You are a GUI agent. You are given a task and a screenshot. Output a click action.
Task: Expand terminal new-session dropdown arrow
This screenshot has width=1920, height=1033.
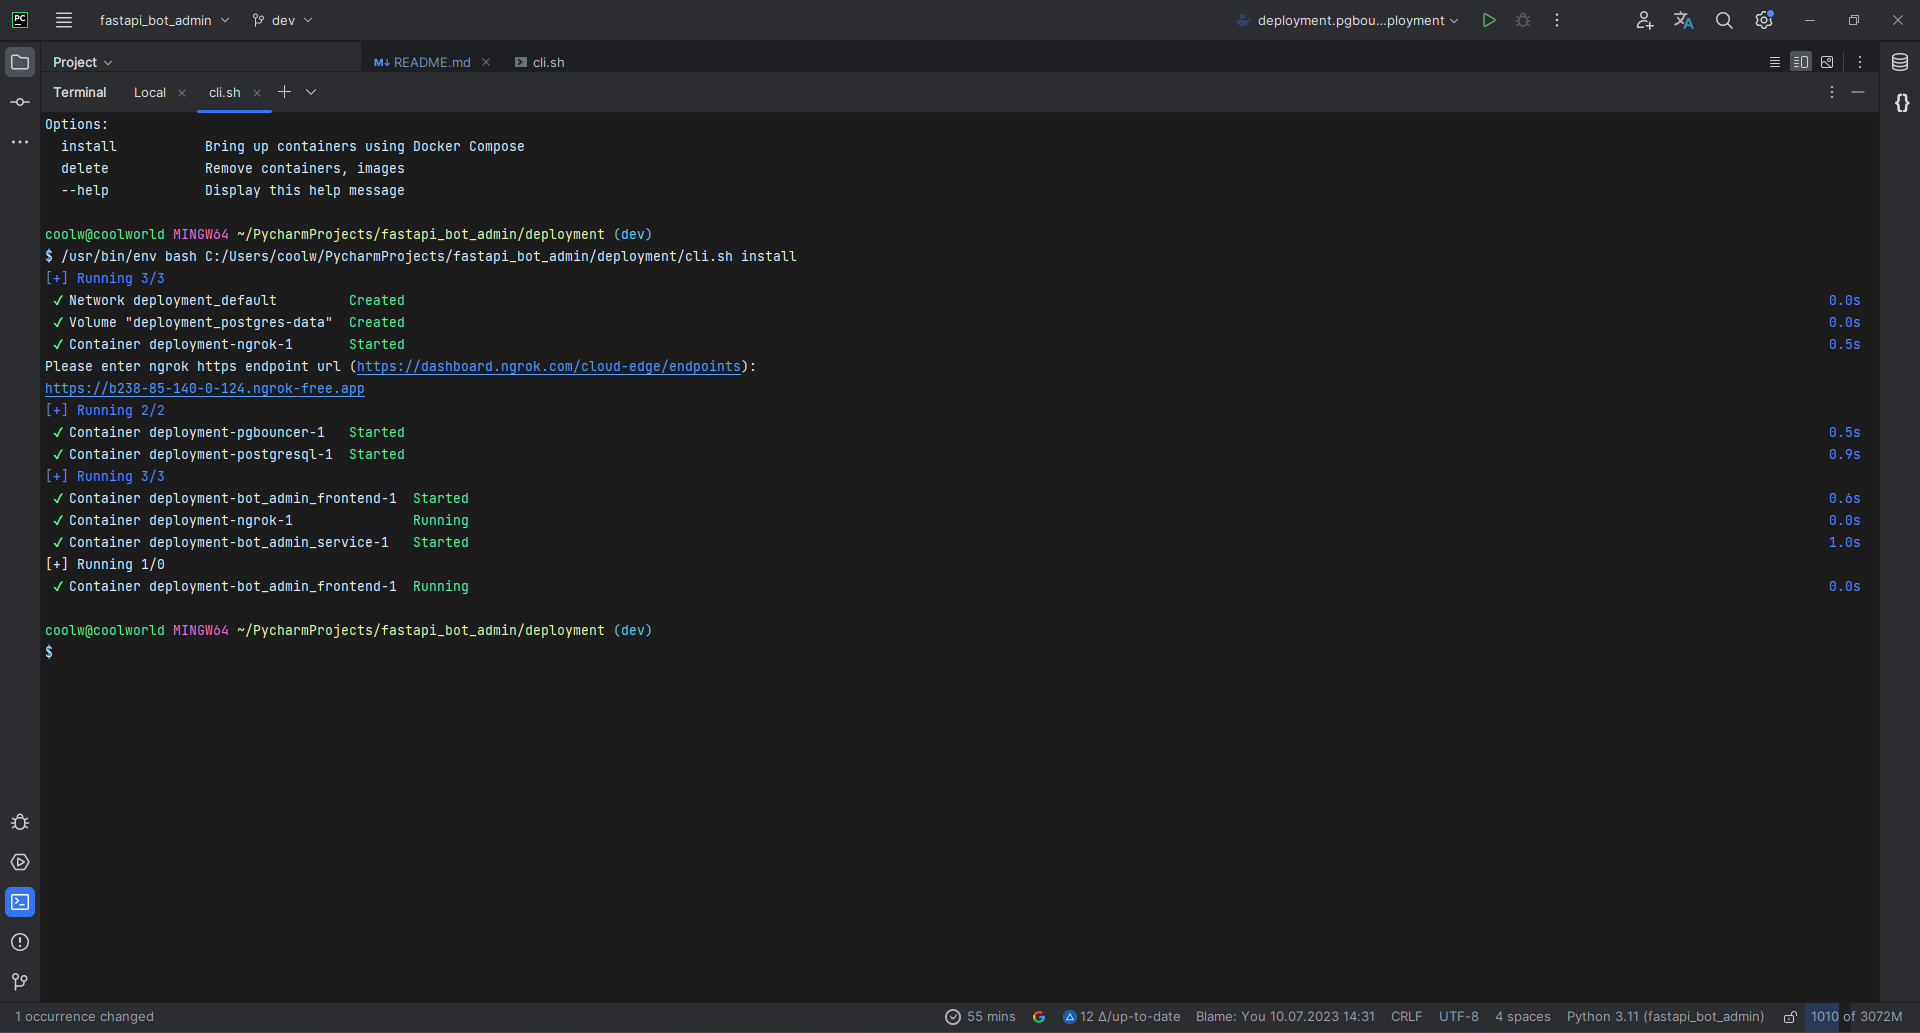(x=311, y=92)
